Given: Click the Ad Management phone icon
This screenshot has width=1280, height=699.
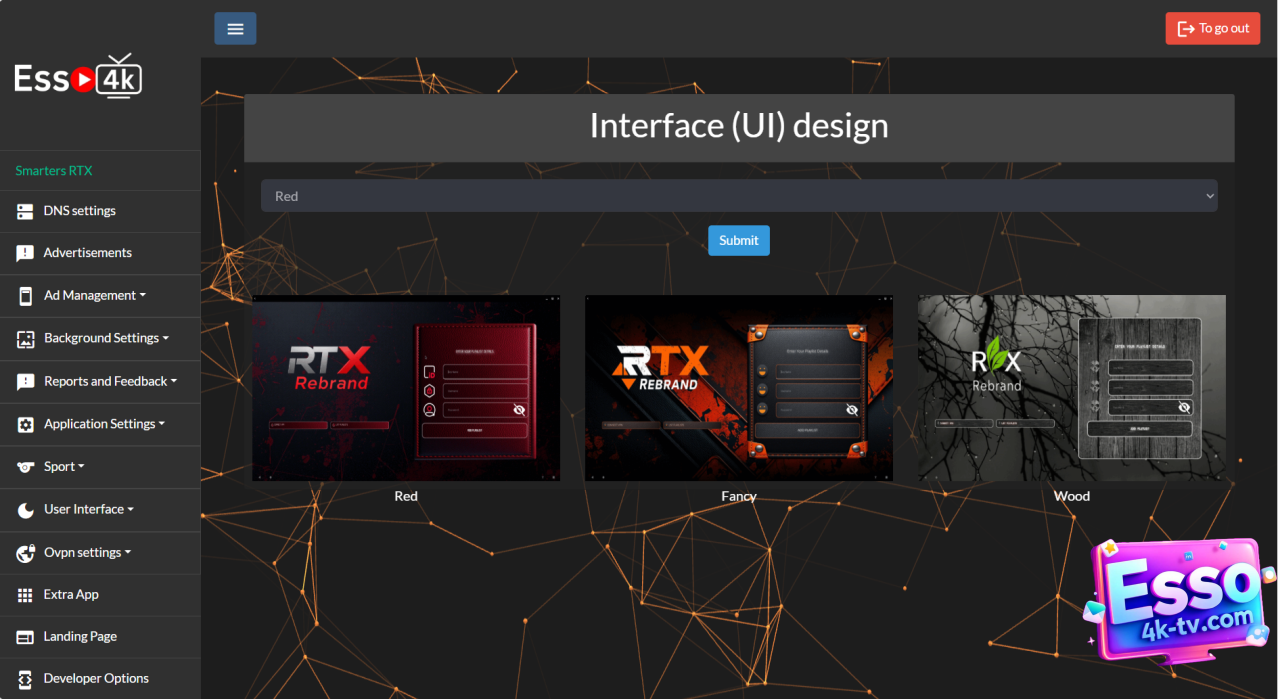Looking at the screenshot, I should (25, 296).
